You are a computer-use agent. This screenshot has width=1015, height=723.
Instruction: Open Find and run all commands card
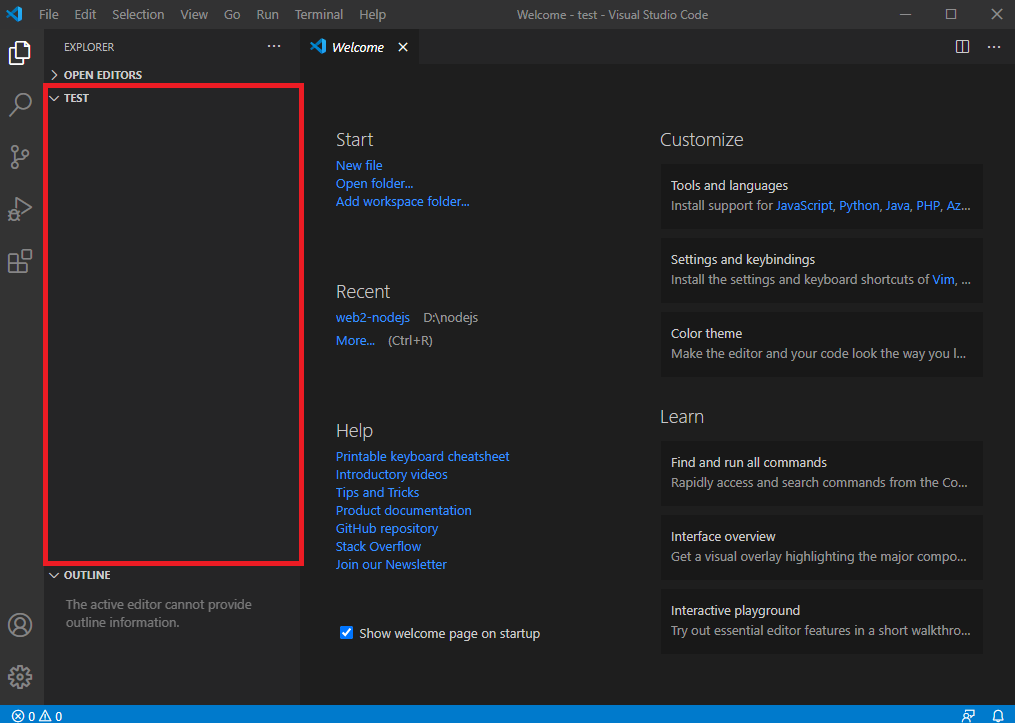pyautogui.click(x=821, y=473)
